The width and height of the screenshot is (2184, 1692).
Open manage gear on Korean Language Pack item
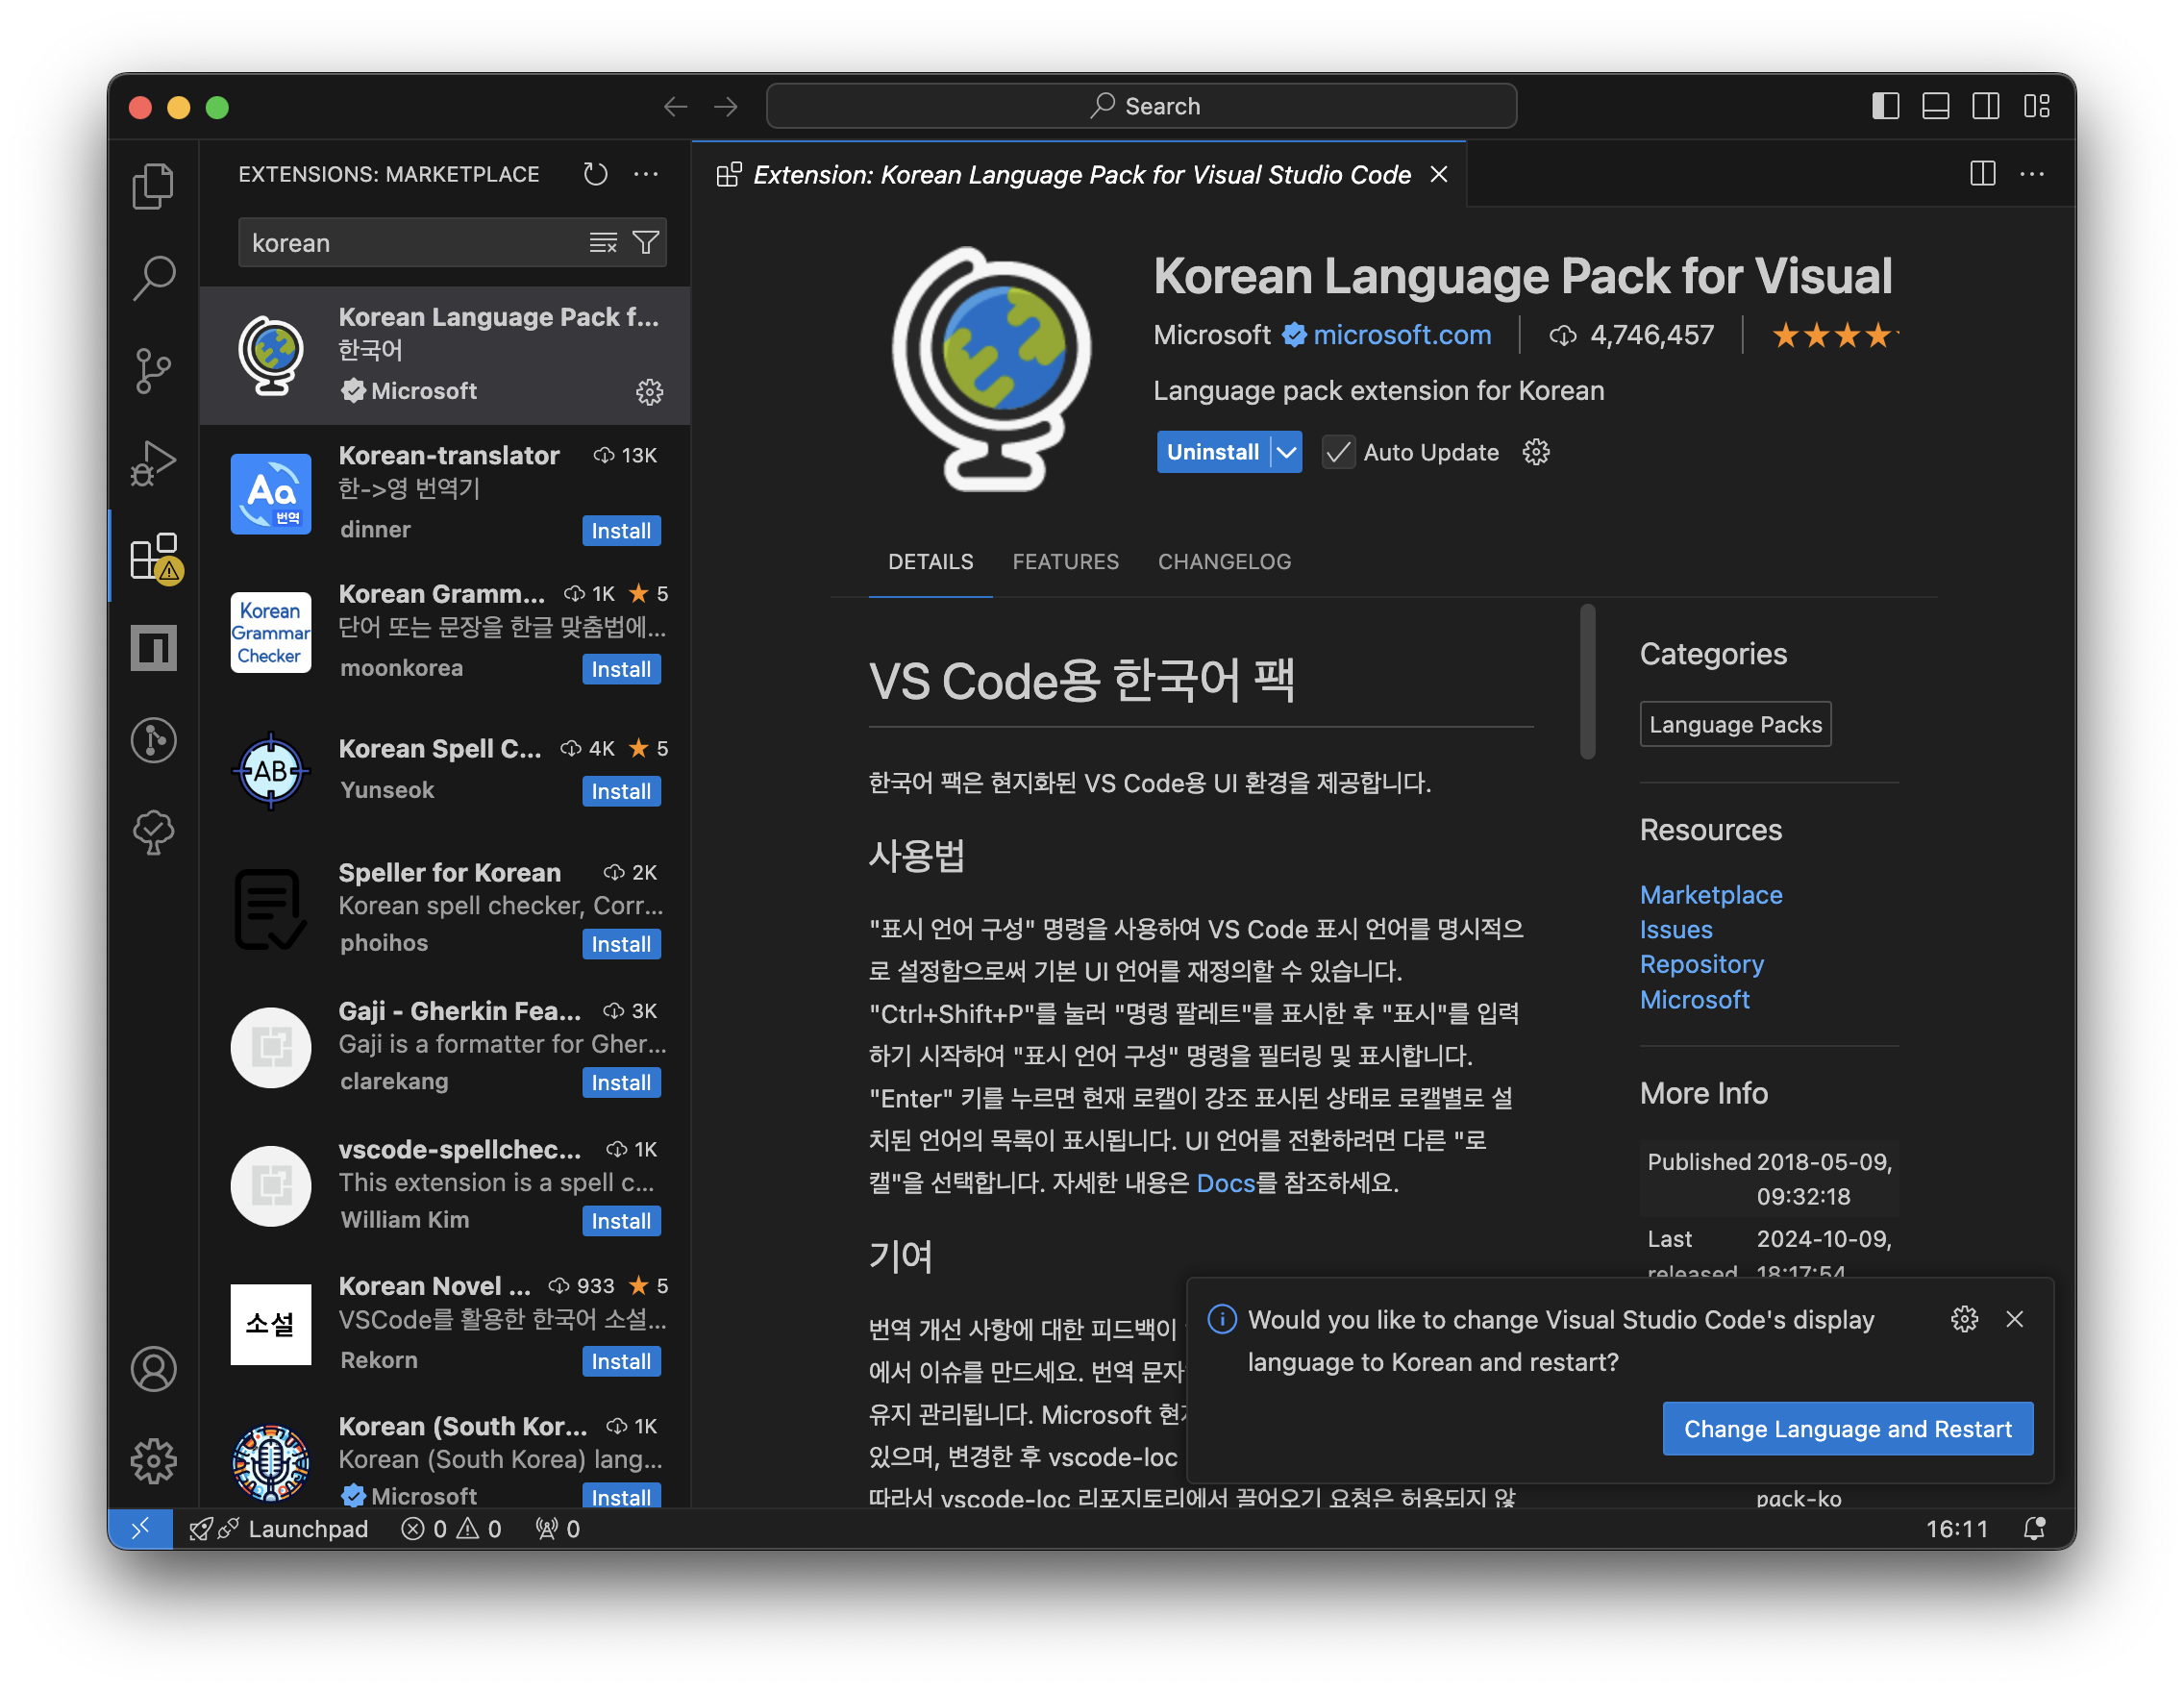649,392
